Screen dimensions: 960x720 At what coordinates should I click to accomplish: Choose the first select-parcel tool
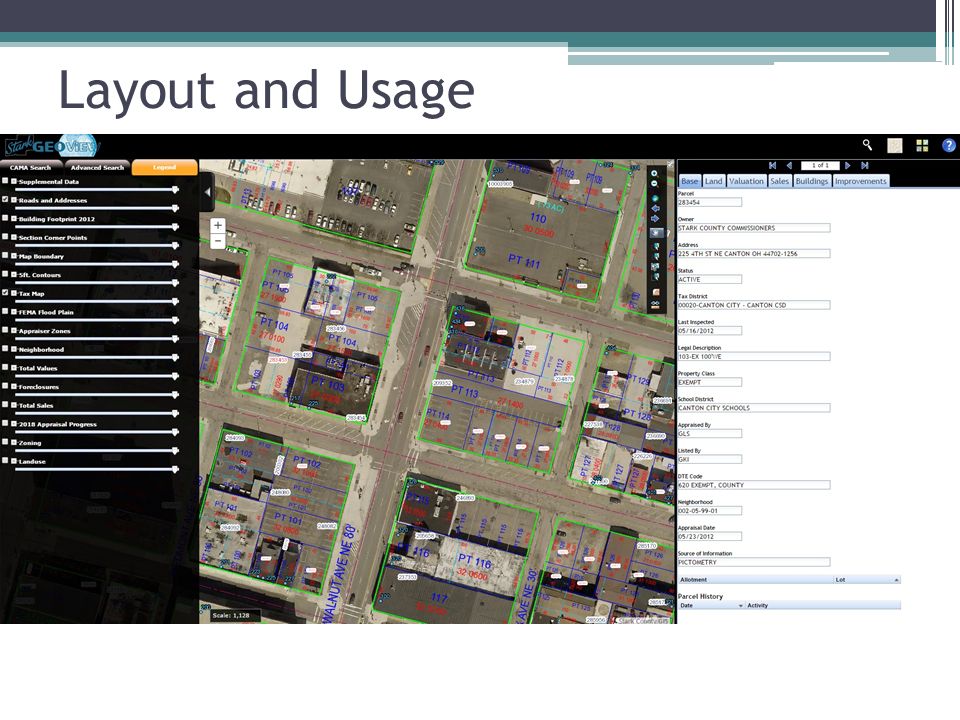point(656,246)
